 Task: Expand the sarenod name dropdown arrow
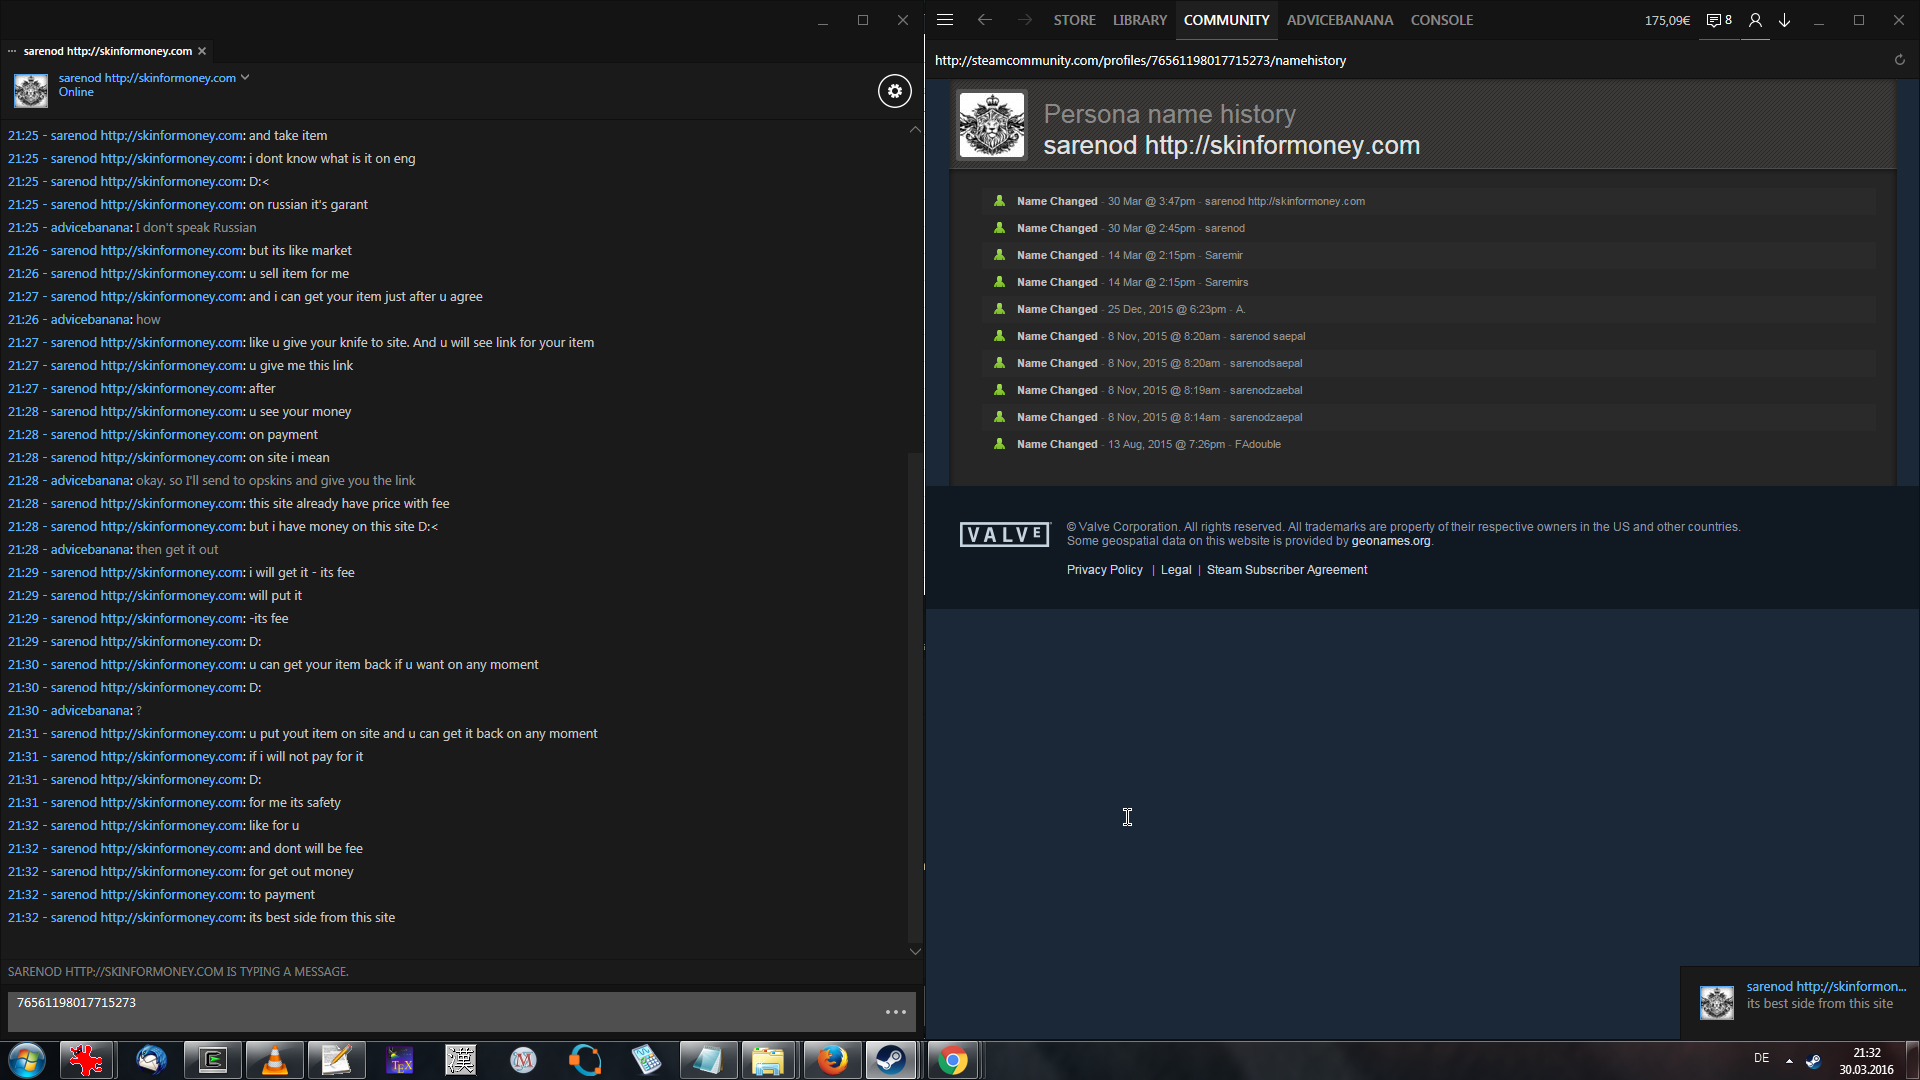click(245, 77)
